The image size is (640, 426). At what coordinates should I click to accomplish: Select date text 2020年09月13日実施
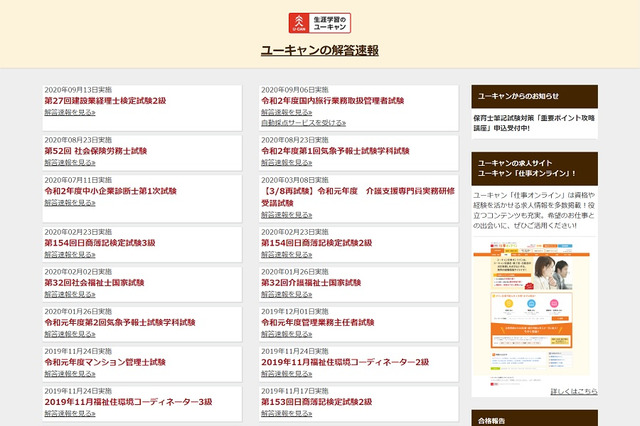[x=78, y=90]
